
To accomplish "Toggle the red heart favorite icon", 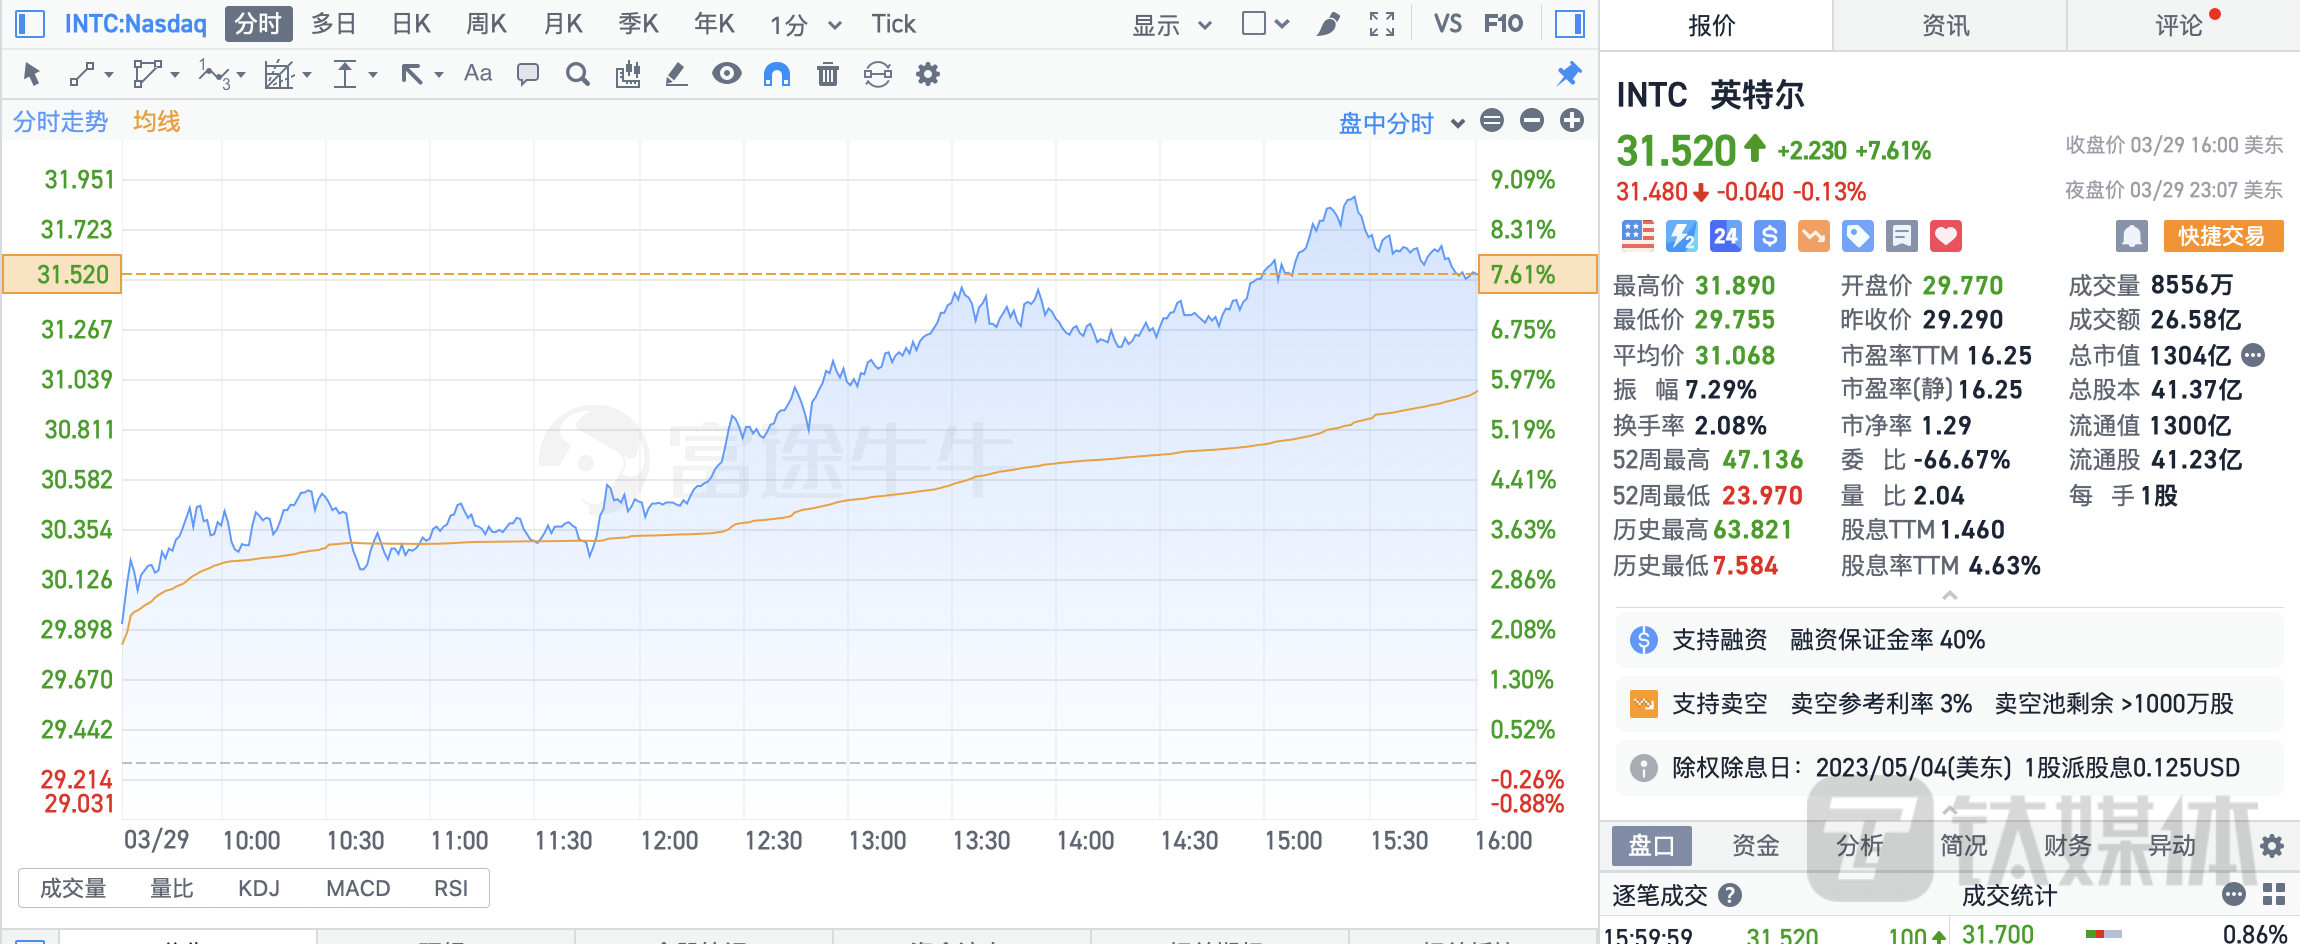I will [1946, 236].
